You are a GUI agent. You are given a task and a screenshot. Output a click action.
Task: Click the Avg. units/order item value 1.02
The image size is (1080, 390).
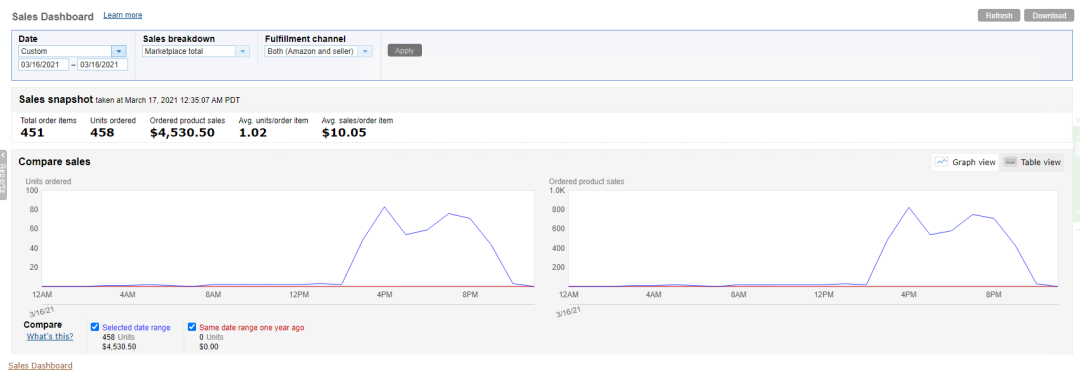(x=253, y=132)
